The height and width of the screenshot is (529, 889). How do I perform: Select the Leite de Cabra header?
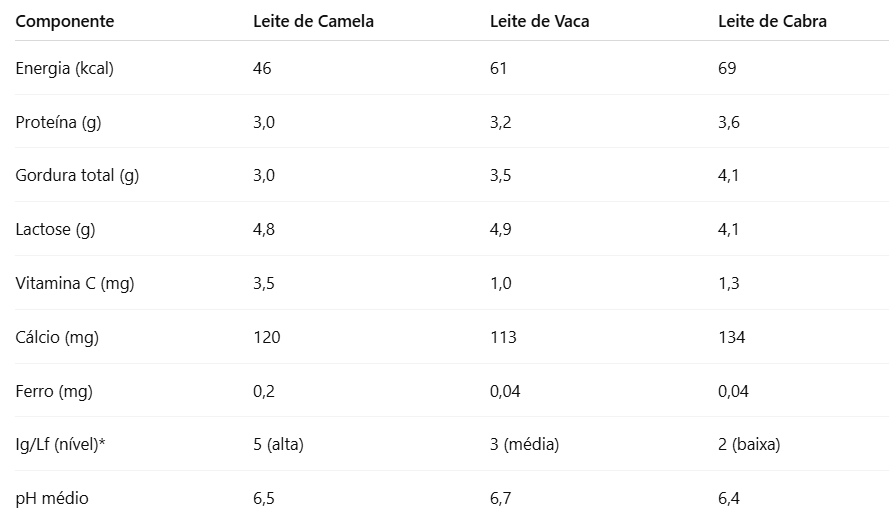pyautogui.click(x=772, y=22)
